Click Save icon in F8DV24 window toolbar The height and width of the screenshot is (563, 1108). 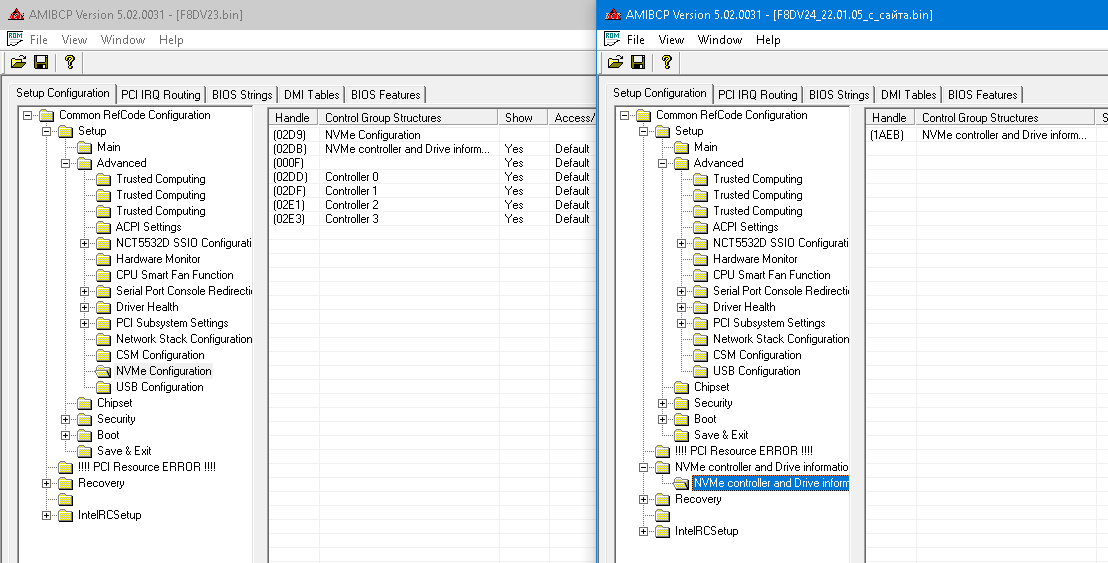point(638,62)
